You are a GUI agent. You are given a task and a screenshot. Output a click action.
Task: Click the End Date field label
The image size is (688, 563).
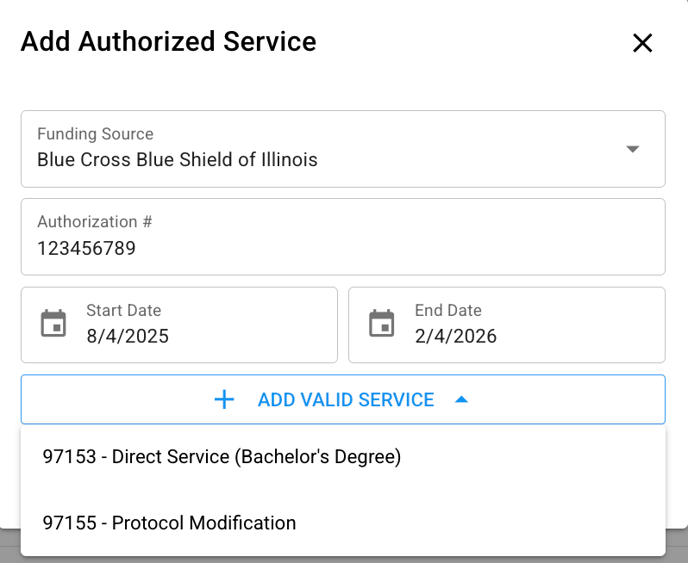(x=448, y=310)
